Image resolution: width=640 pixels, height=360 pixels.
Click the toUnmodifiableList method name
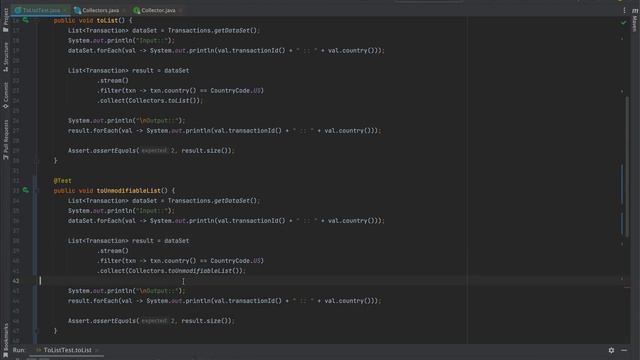pyautogui.click(x=129, y=191)
